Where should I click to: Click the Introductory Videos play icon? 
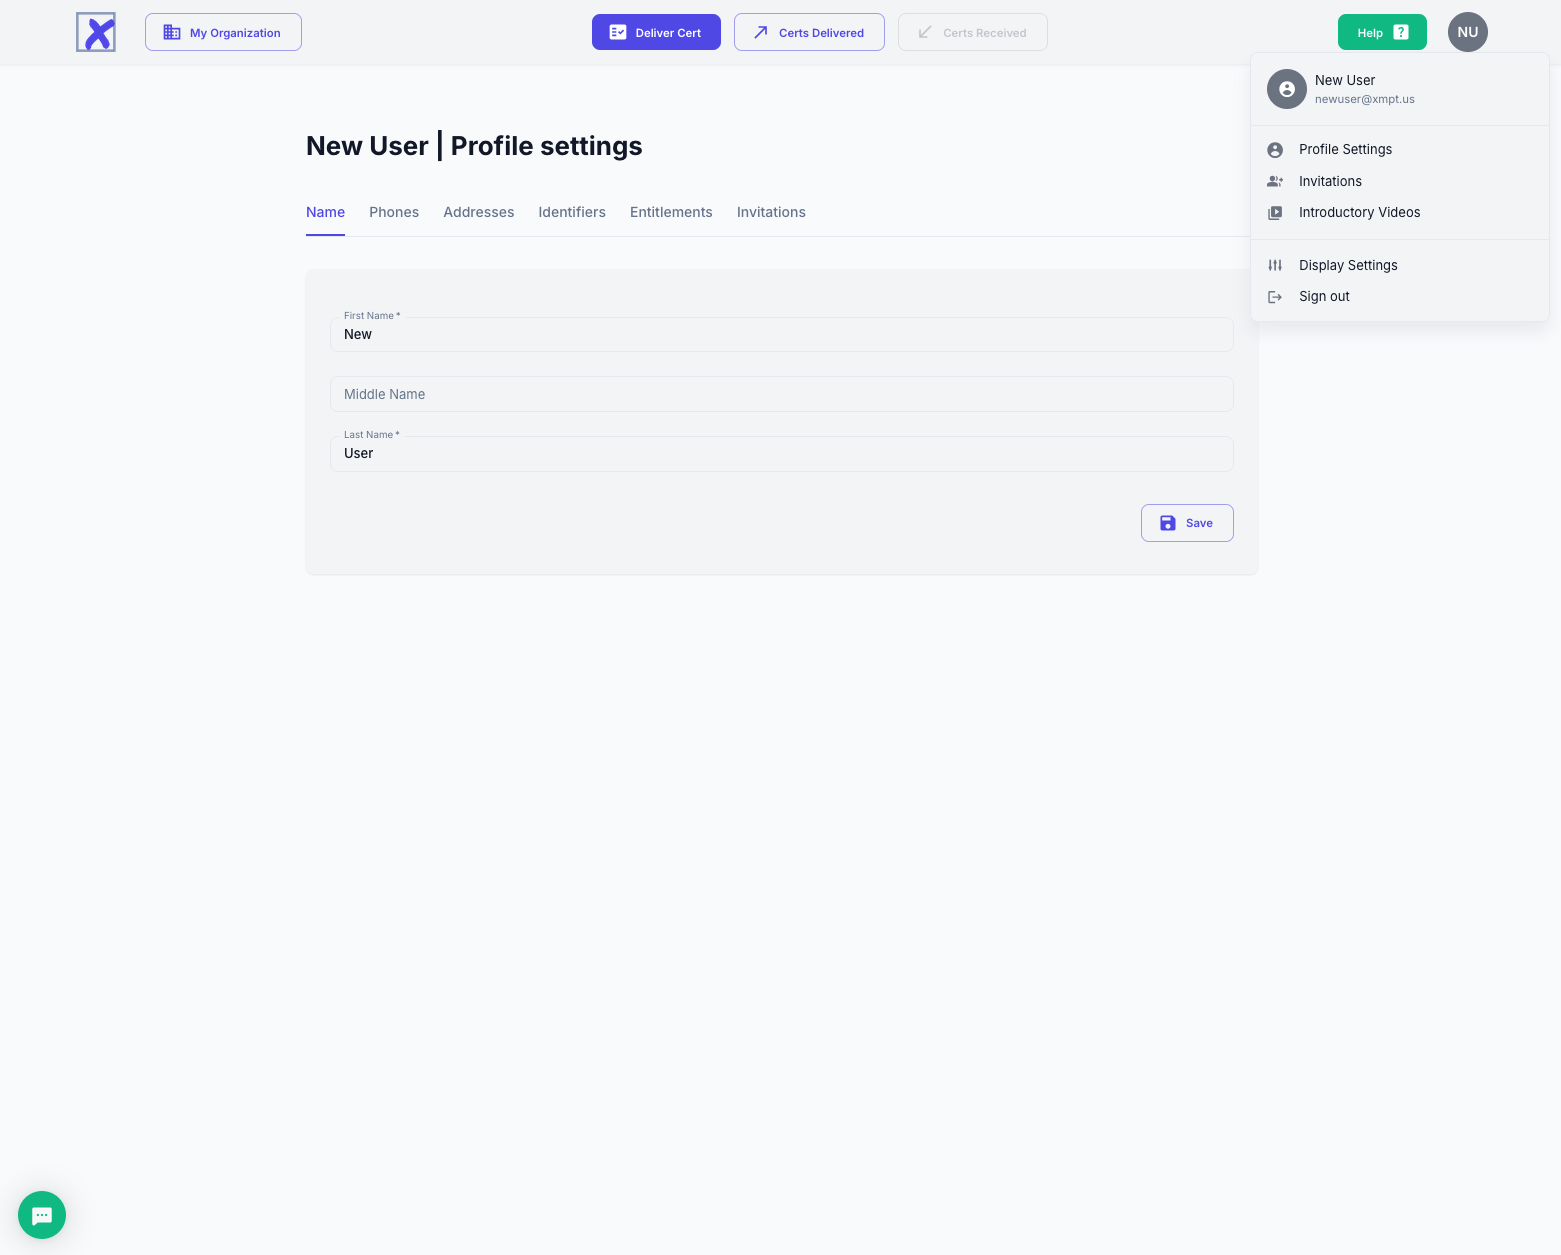point(1275,213)
